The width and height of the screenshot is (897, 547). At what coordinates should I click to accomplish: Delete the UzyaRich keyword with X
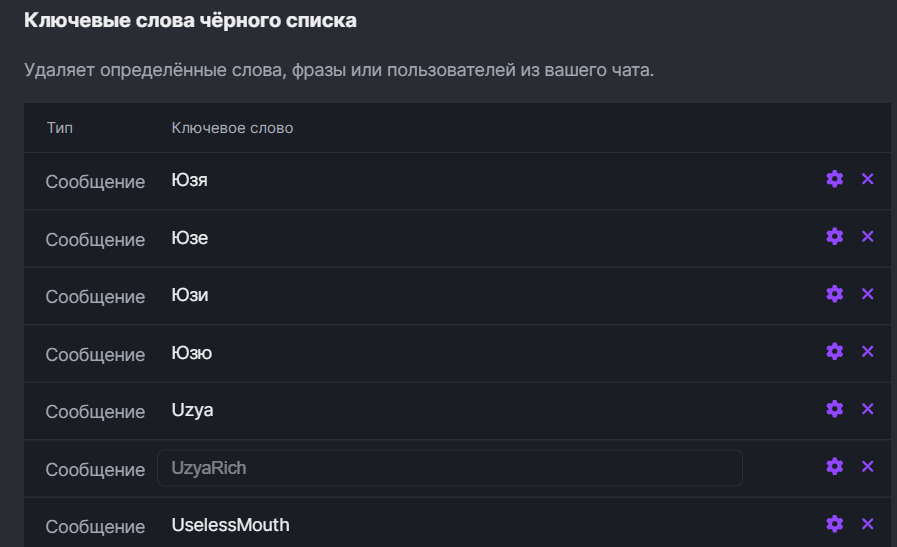coord(868,467)
